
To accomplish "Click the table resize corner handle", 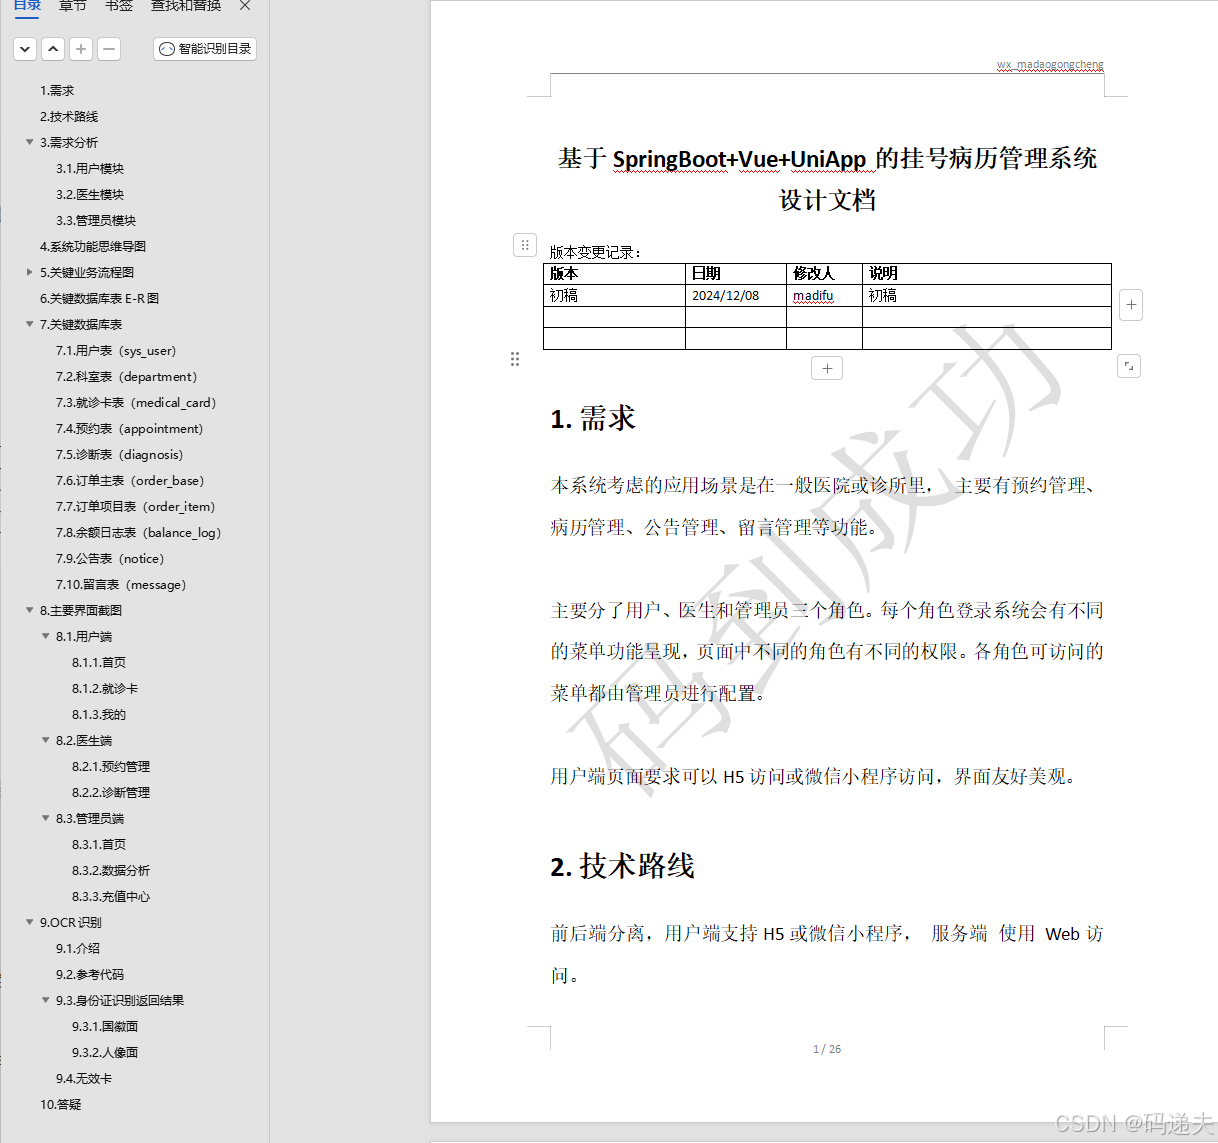I will tap(1129, 366).
